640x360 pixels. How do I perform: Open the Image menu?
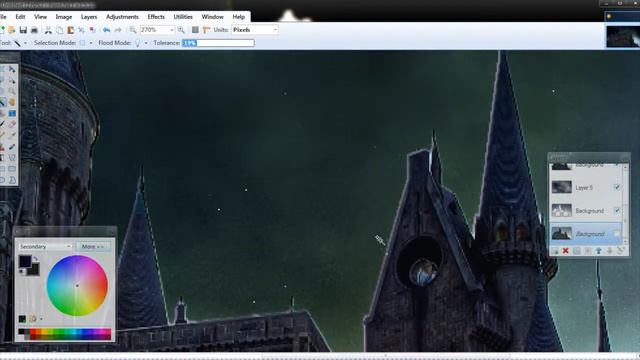[x=64, y=17]
